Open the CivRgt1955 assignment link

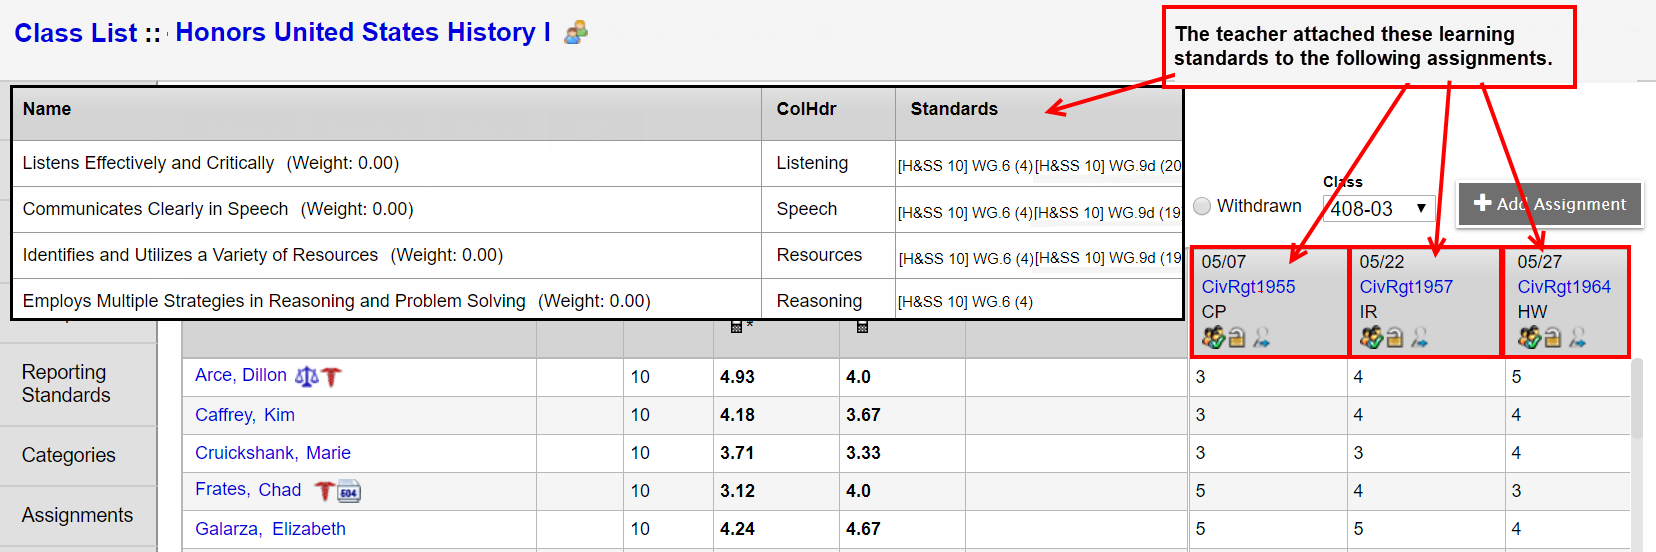(x=1248, y=287)
